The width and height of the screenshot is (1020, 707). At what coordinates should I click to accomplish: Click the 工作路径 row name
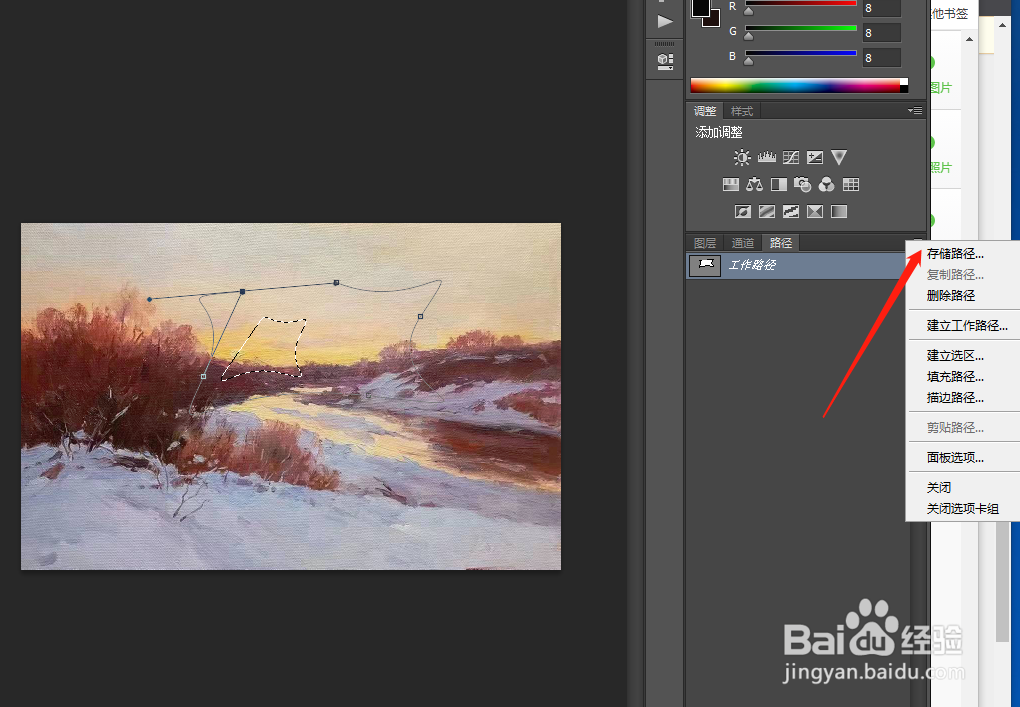tap(753, 265)
